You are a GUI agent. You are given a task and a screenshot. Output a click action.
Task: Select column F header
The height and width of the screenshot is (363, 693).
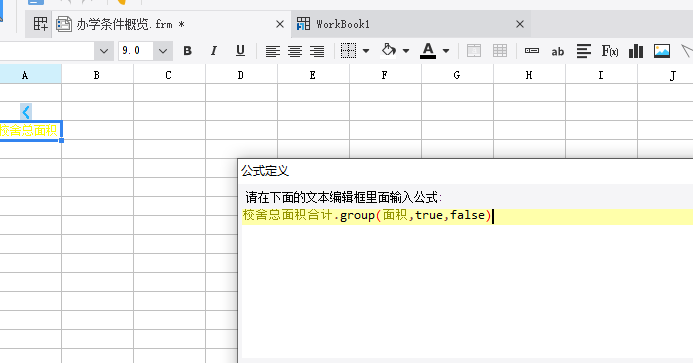click(385, 75)
